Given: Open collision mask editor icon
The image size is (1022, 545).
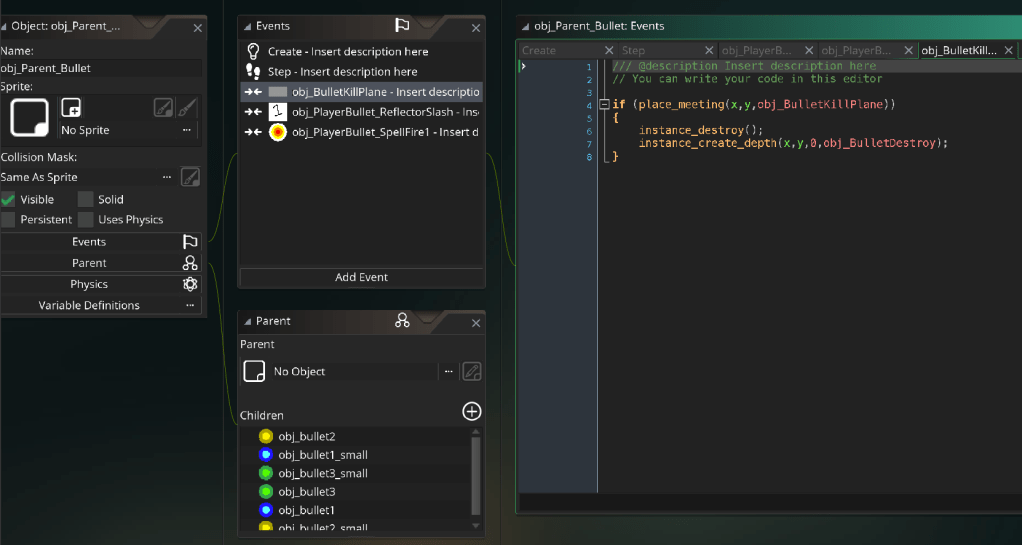Looking at the screenshot, I should [x=189, y=177].
